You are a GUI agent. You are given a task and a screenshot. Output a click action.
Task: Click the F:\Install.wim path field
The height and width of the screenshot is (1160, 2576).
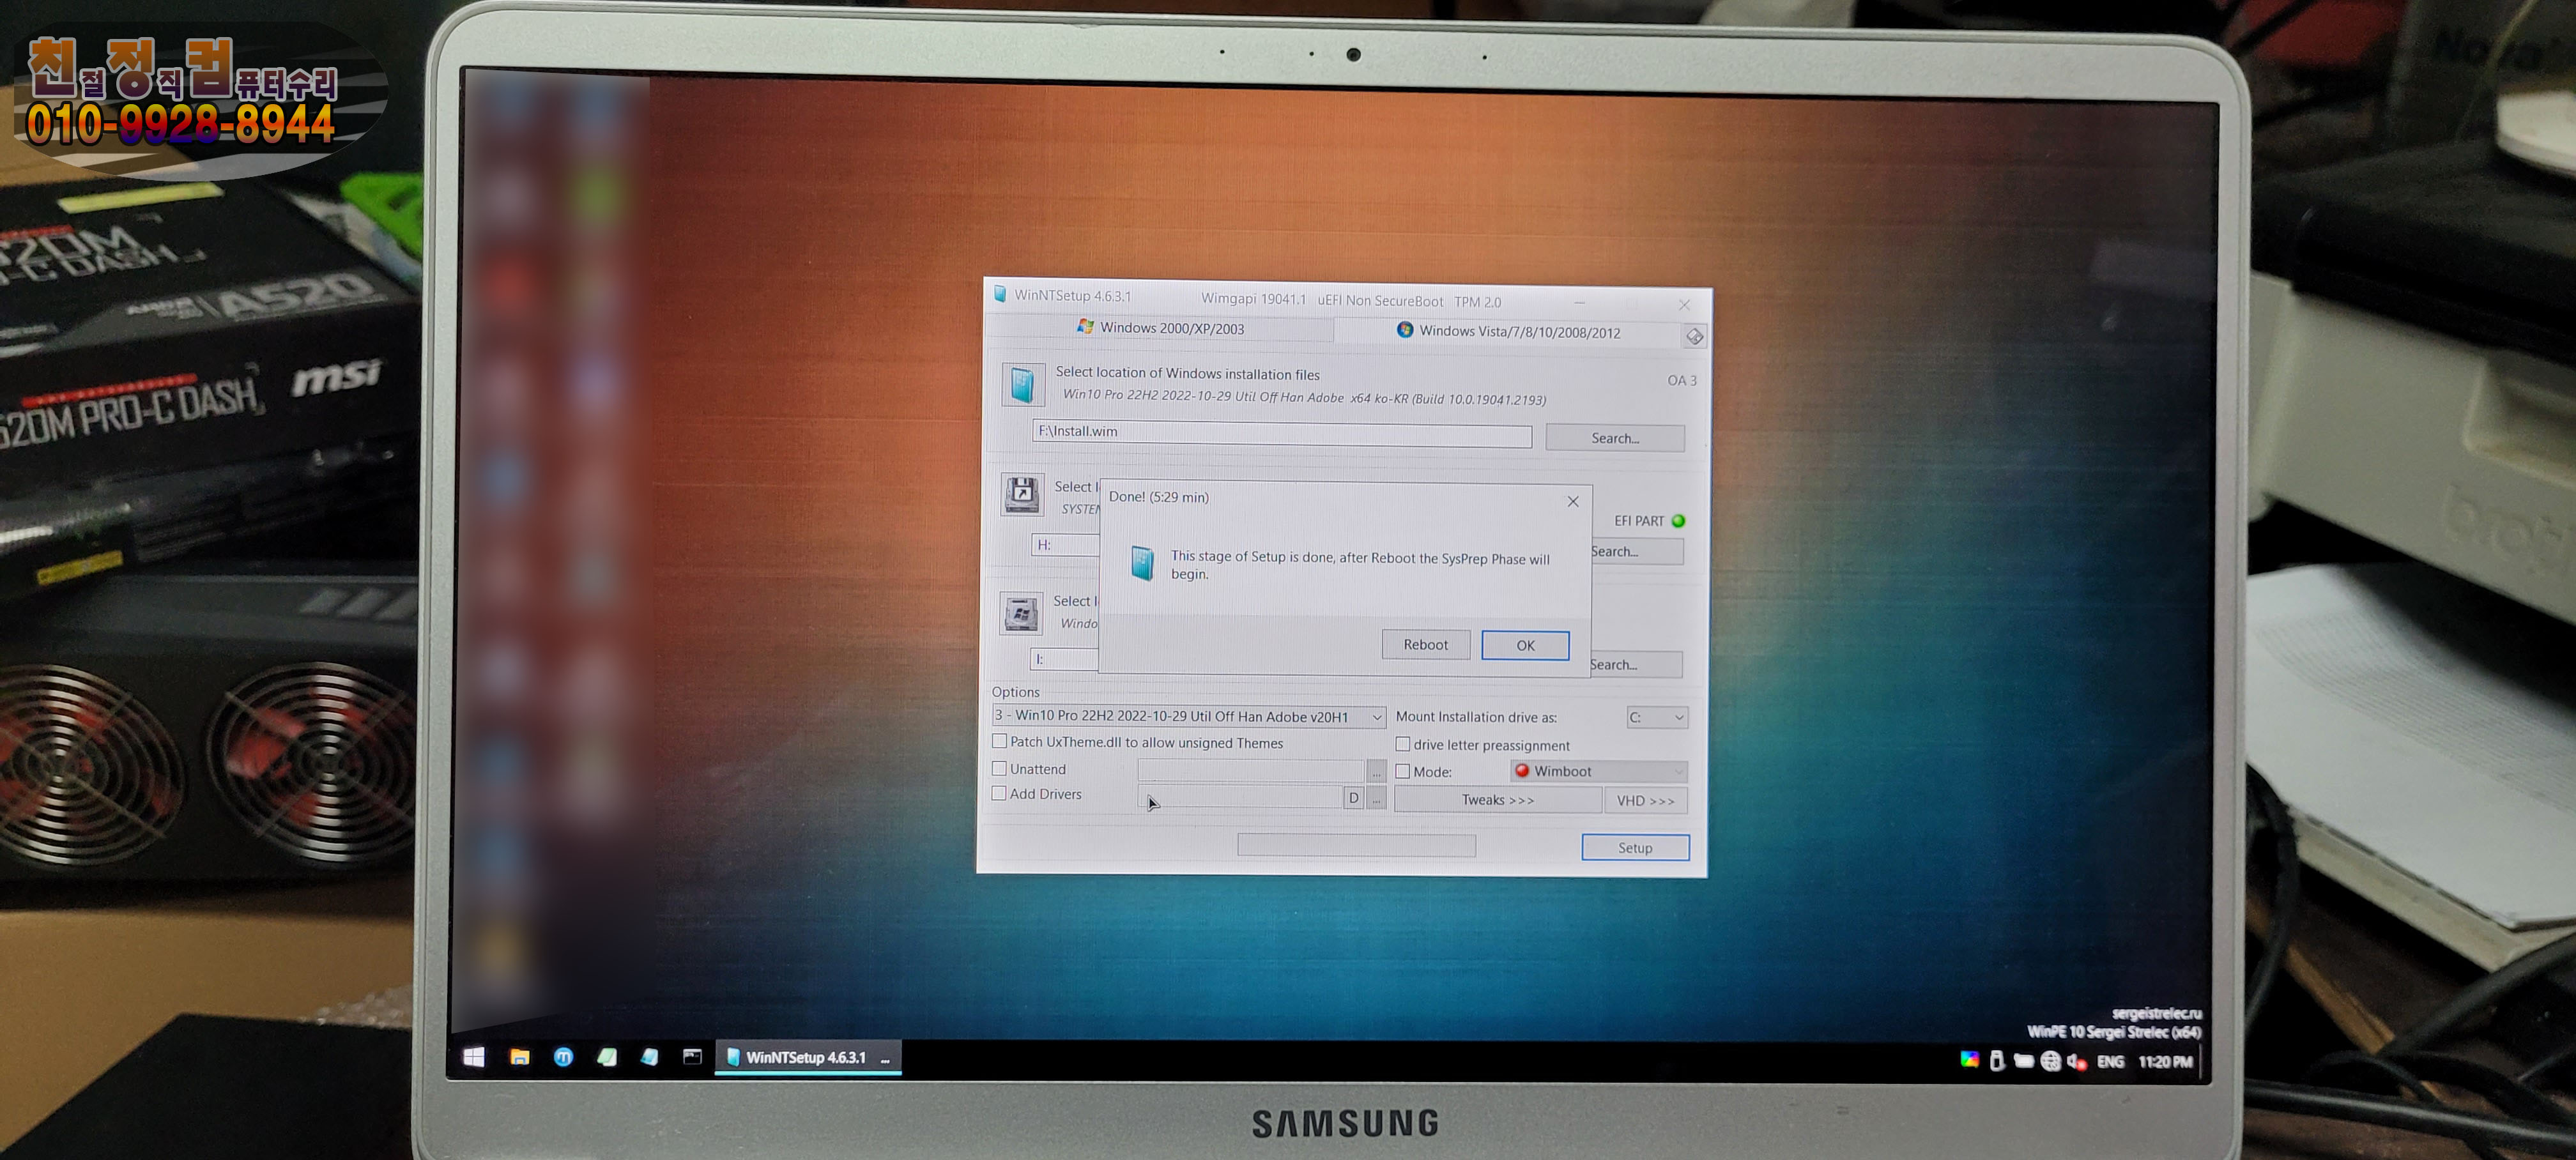click(x=1280, y=432)
